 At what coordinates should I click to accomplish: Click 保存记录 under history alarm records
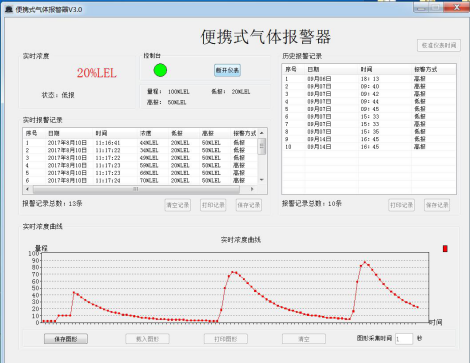[437, 205]
